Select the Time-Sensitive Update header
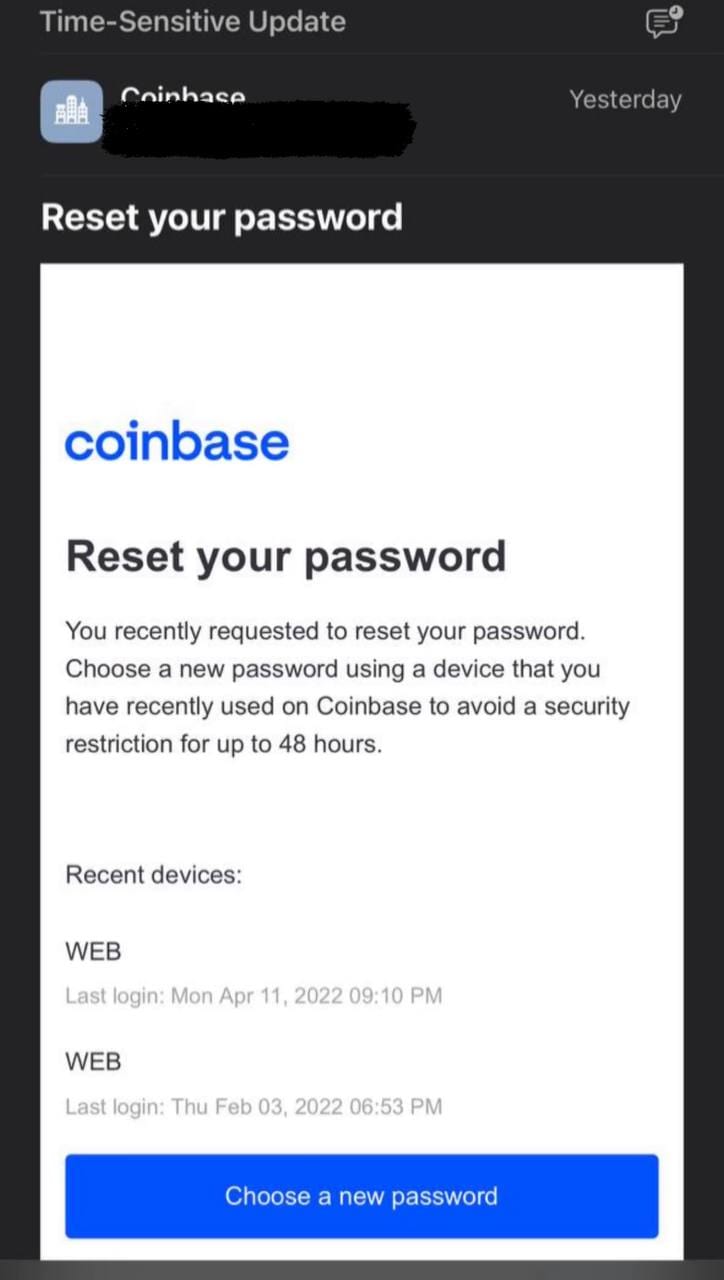 point(193,21)
